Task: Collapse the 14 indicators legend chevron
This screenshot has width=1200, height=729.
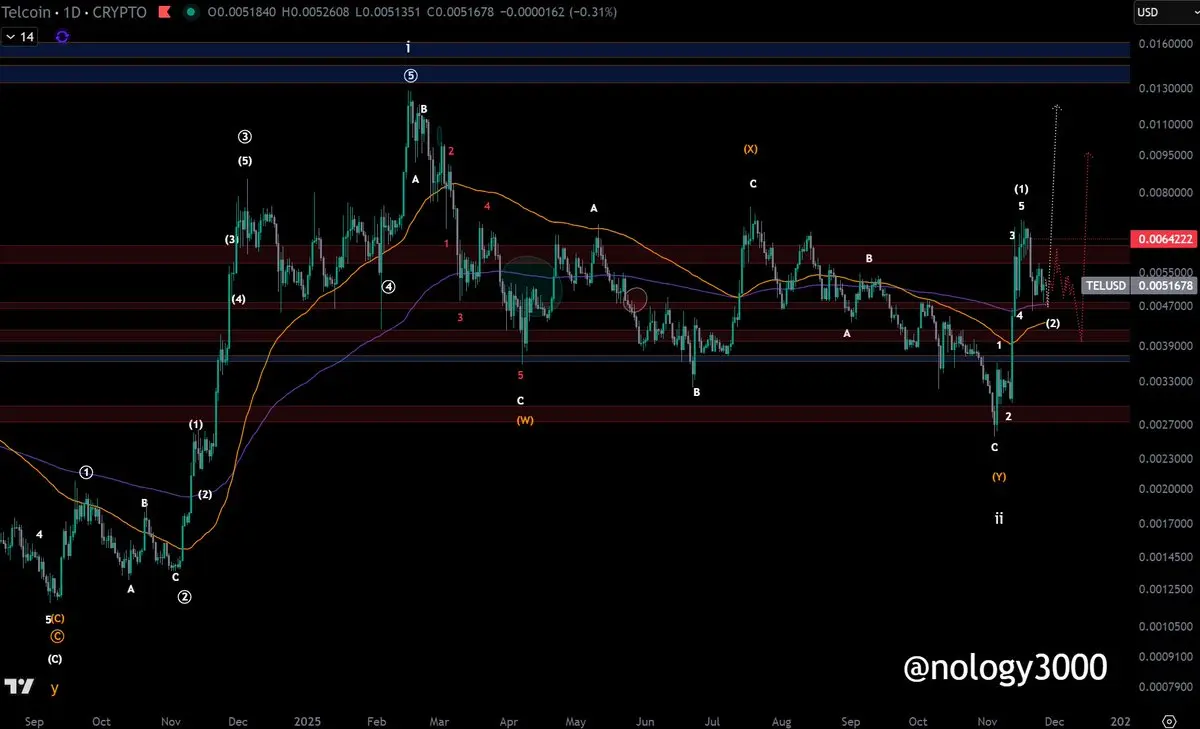Action: (x=10, y=36)
